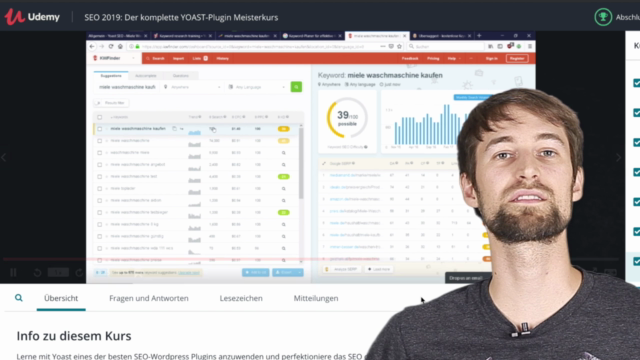
Task: Click the browser Suchen search box
Action: pyautogui.click(x=446, y=47)
